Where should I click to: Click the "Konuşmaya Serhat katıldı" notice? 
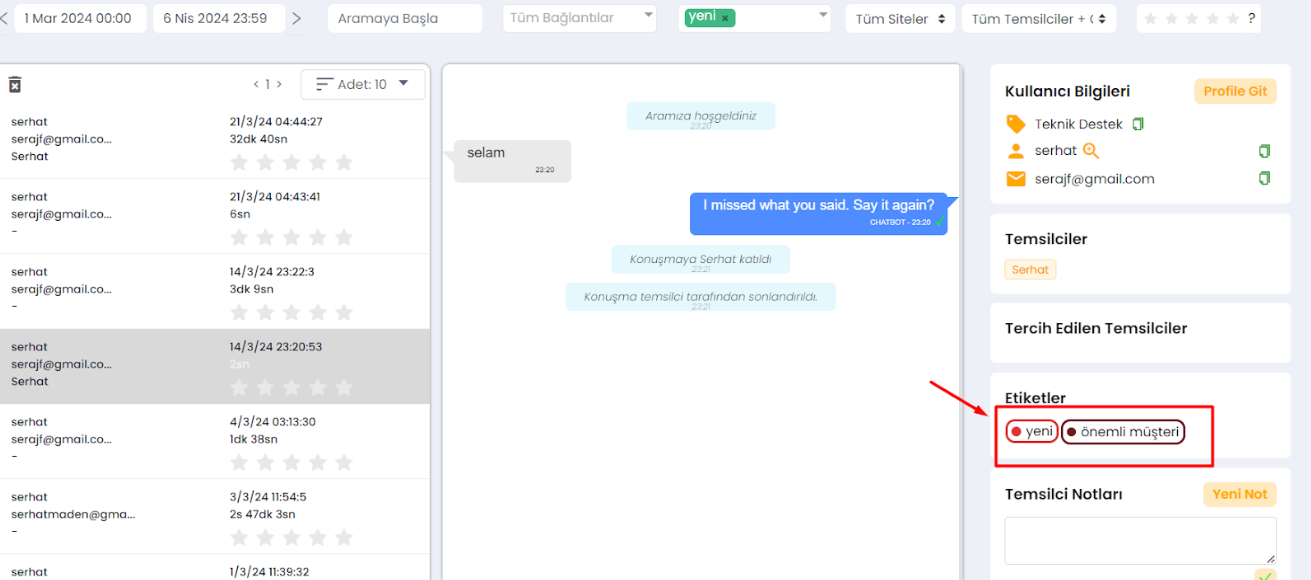click(701, 260)
